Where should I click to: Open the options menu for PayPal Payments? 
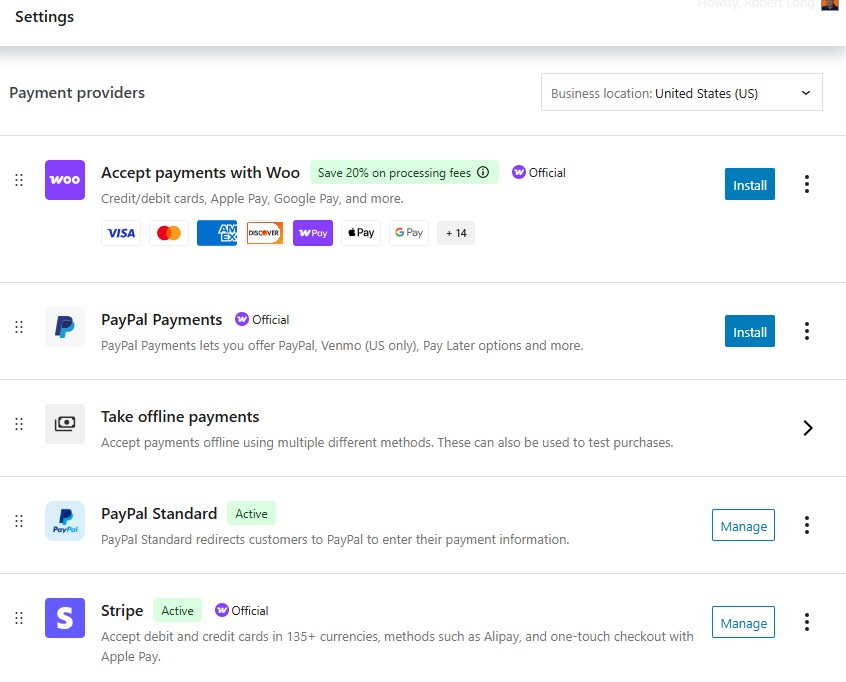(807, 331)
